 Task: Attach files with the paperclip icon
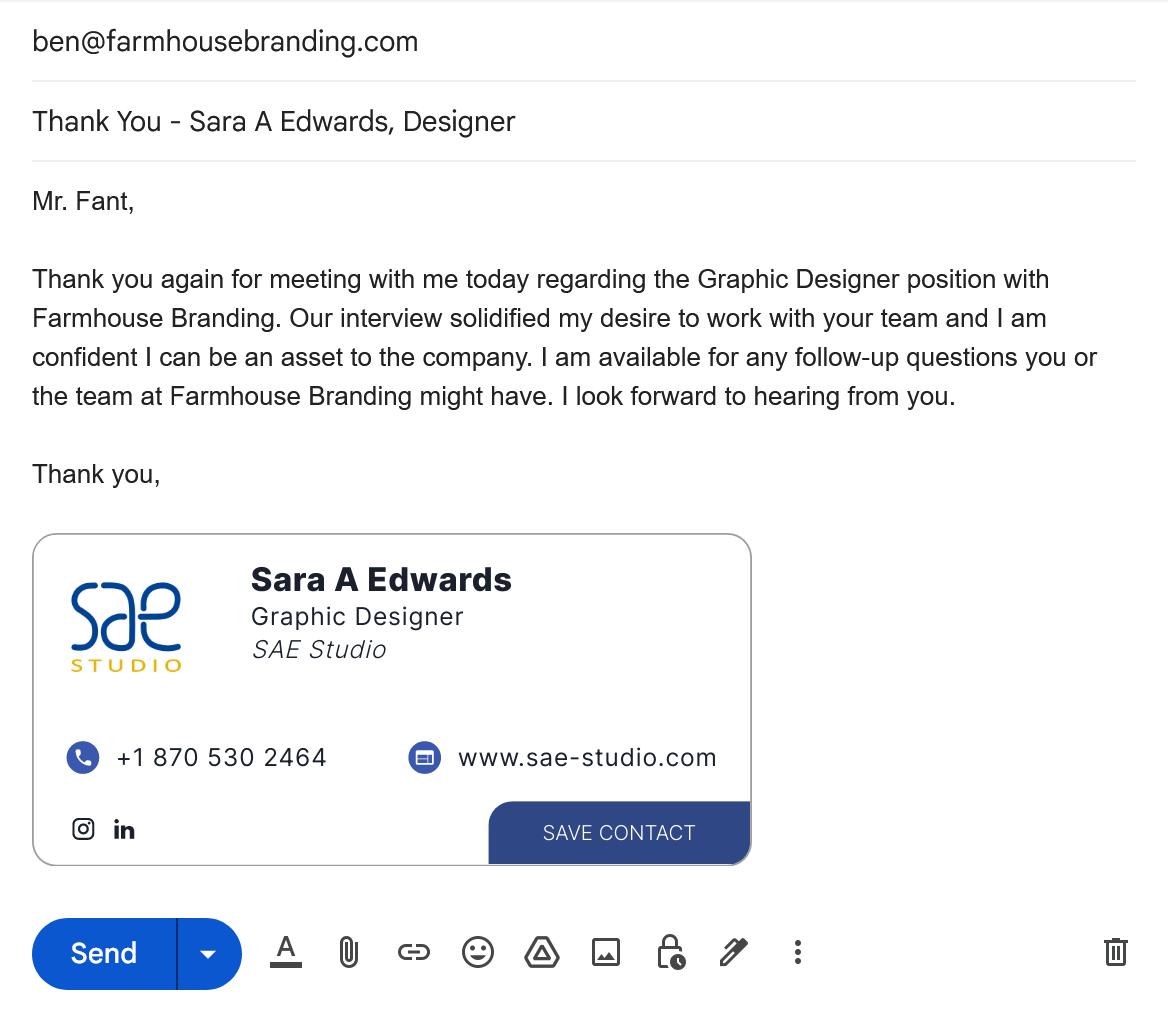pyautogui.click(x=349, y=952)
